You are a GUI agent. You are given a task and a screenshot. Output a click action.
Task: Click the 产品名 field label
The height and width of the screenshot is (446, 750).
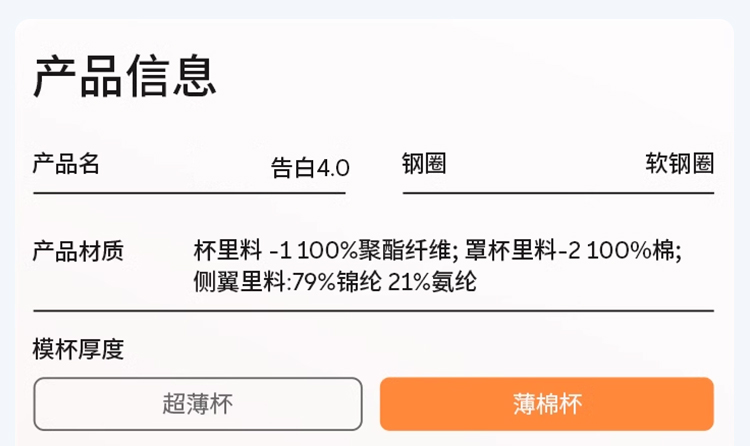(x=66, y=163)
